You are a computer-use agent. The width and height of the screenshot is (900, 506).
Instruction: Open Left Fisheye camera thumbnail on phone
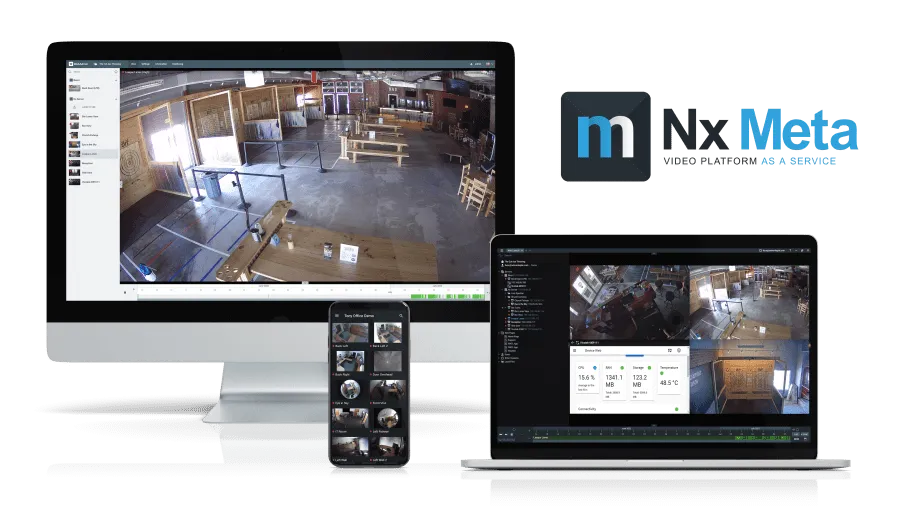pyautogui.click(x=388, y=418)
